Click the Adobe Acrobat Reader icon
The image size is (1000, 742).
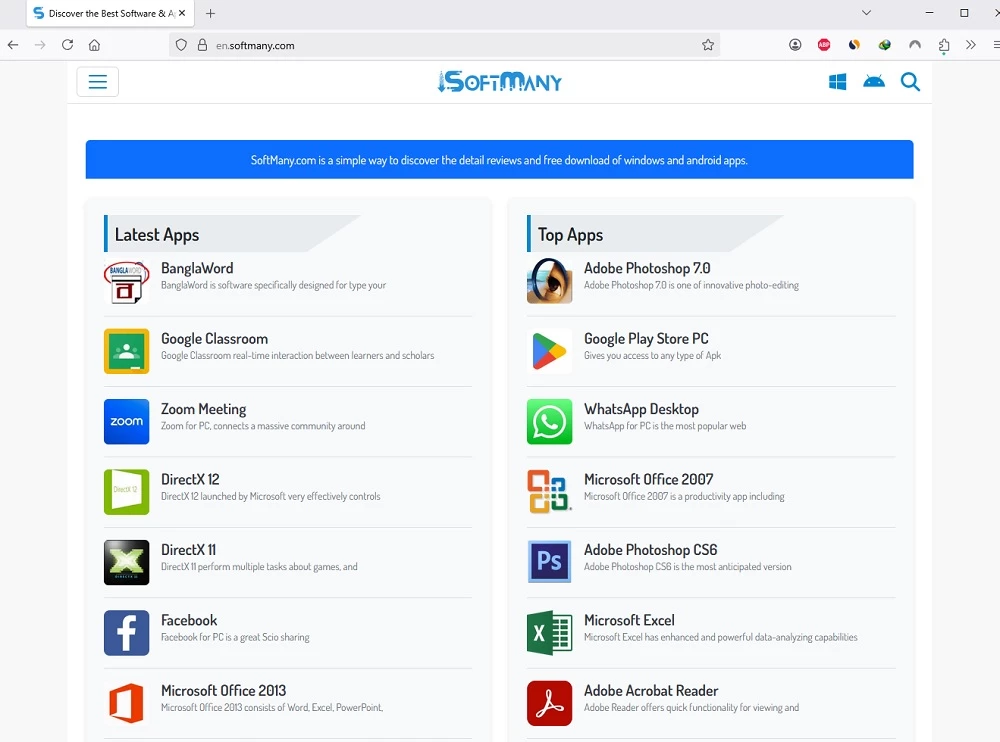click(x=549, y=703)
